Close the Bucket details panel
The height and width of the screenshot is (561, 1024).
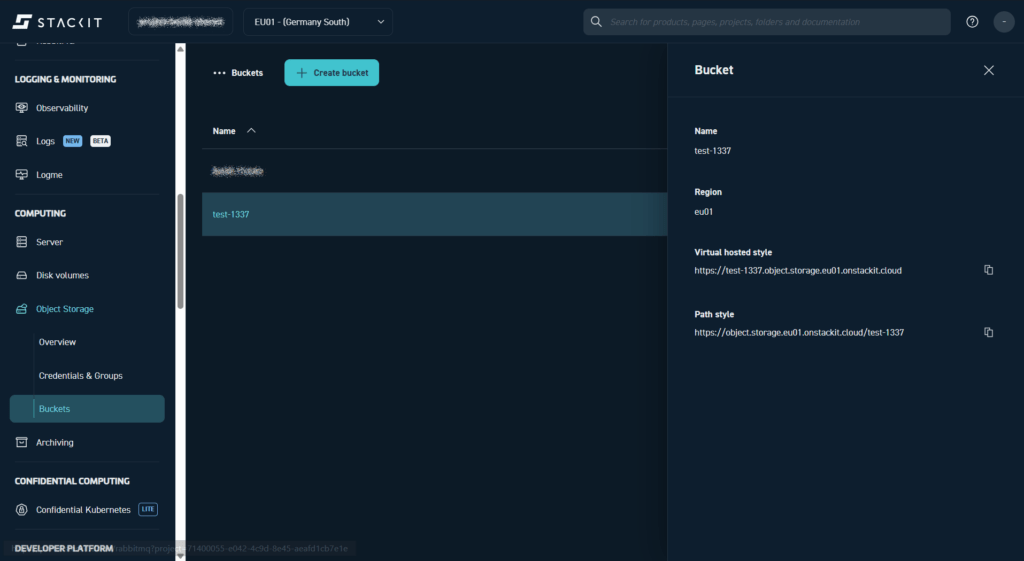point(989,70)
